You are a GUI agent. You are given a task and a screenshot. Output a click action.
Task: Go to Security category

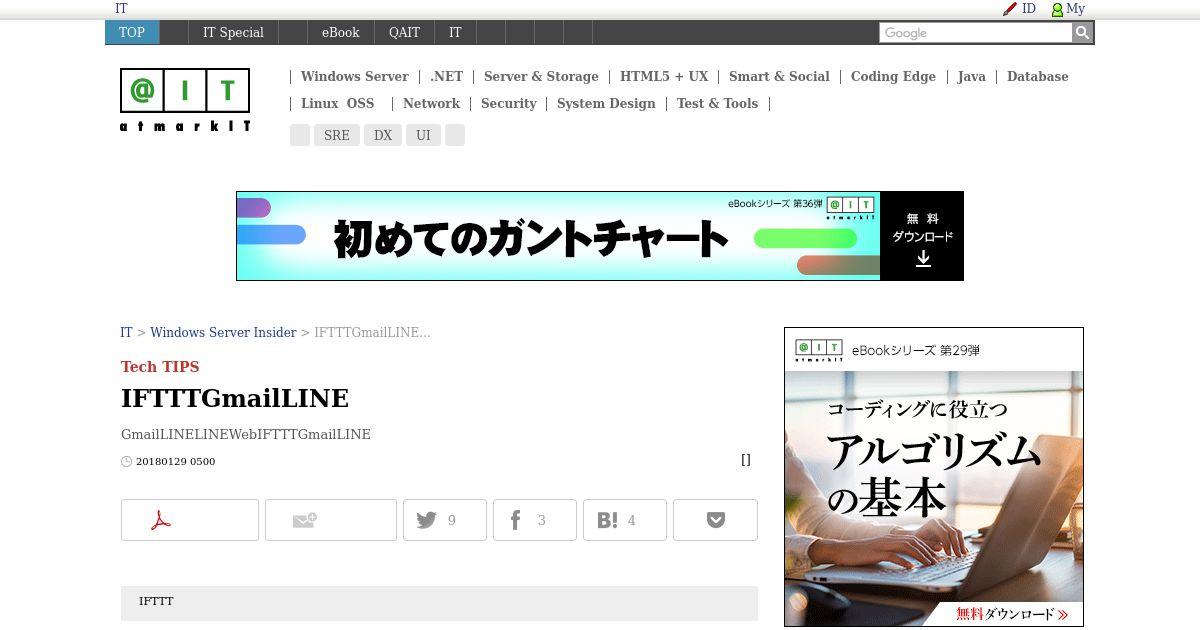click(508, 103)
